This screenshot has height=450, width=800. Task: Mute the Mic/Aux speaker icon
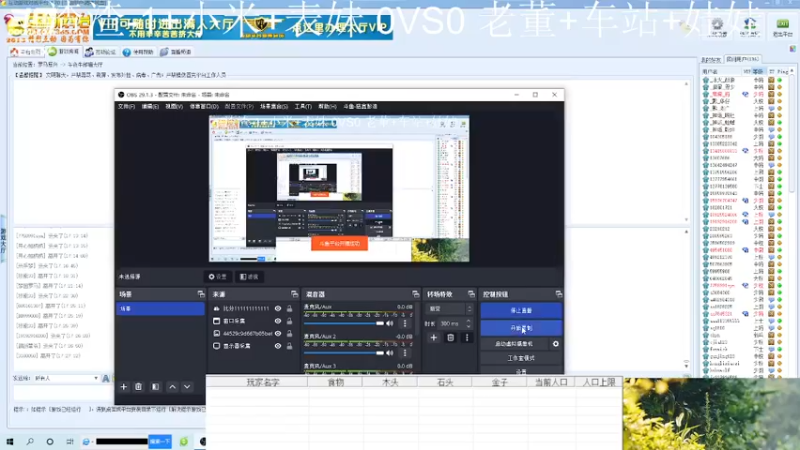click(x=390, y=323)
